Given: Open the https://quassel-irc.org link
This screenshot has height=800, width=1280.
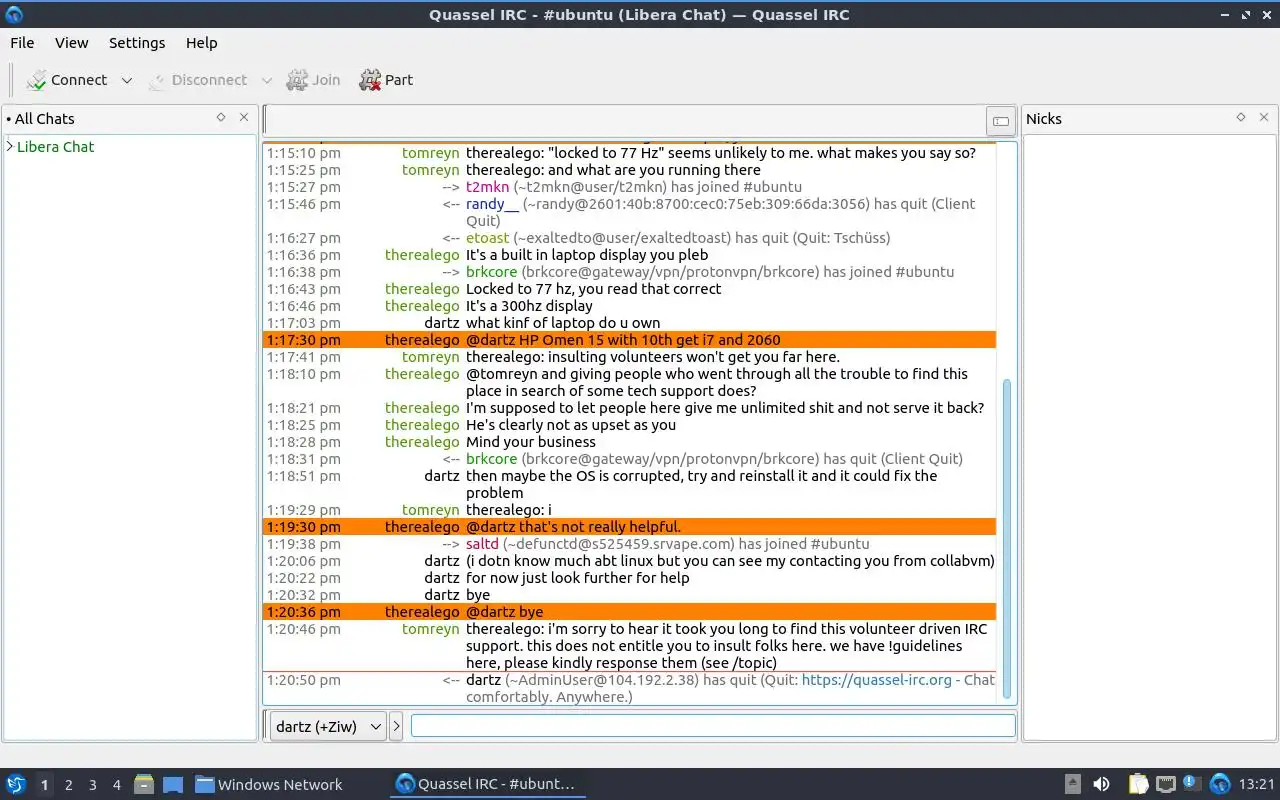Looking at the screenshot, I should 876,680.
